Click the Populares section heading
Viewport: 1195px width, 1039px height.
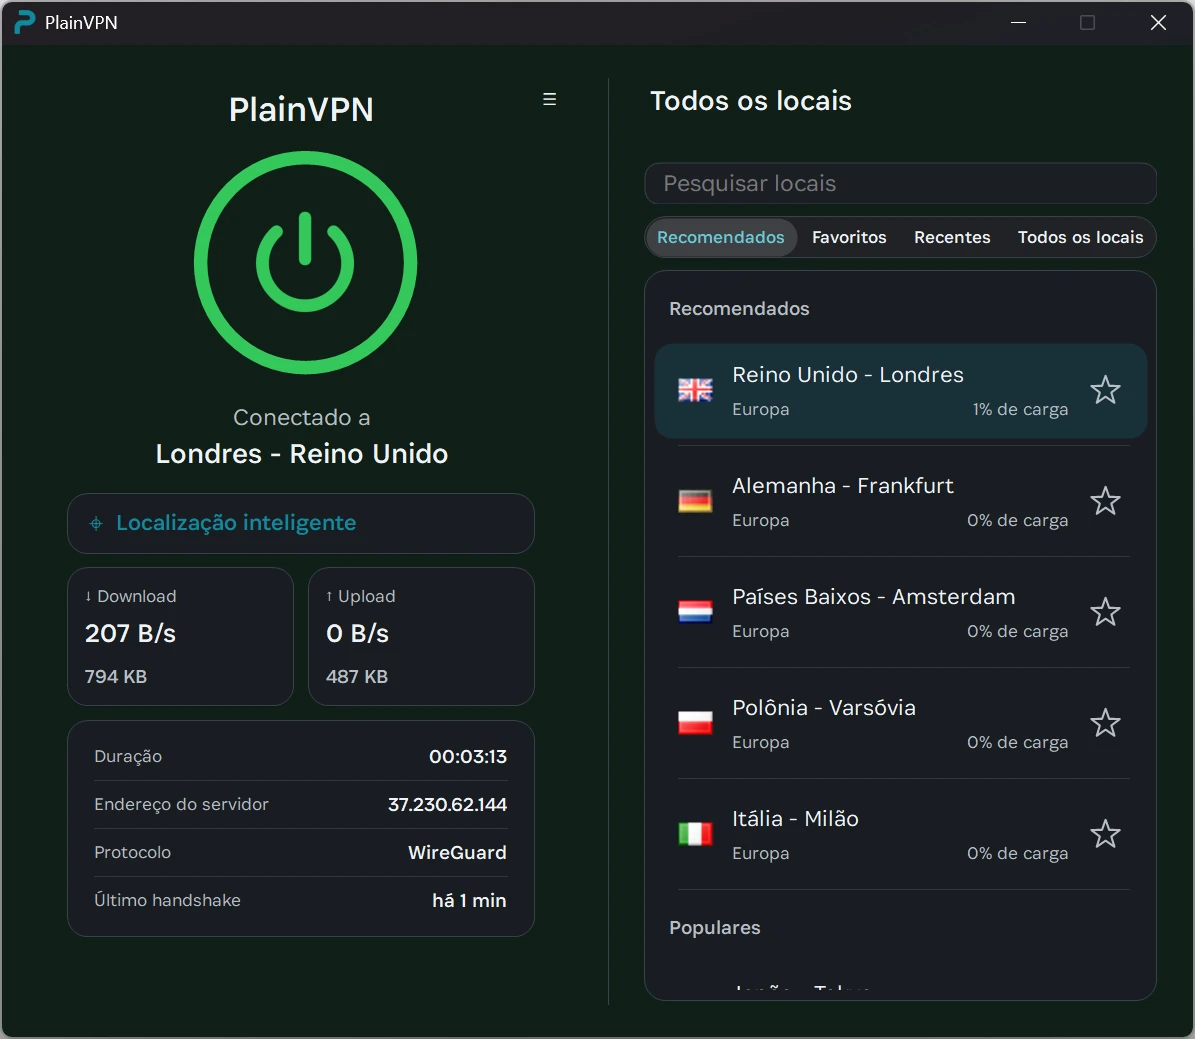pos(715,928)
